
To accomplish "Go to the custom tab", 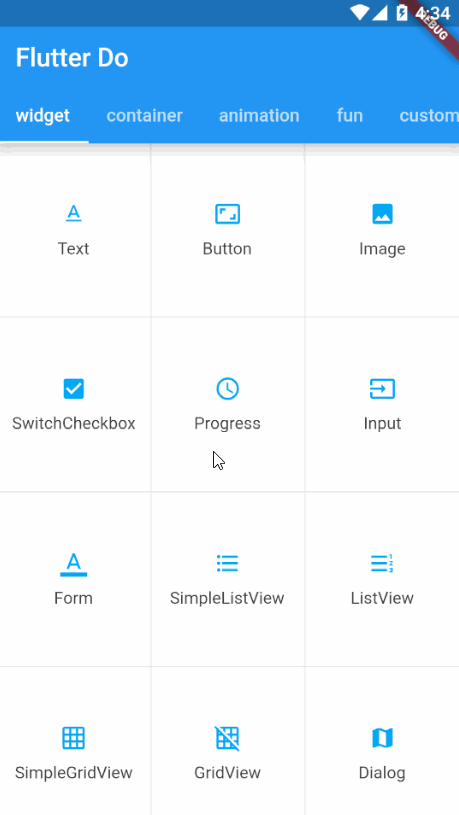I will pos(429,115).
